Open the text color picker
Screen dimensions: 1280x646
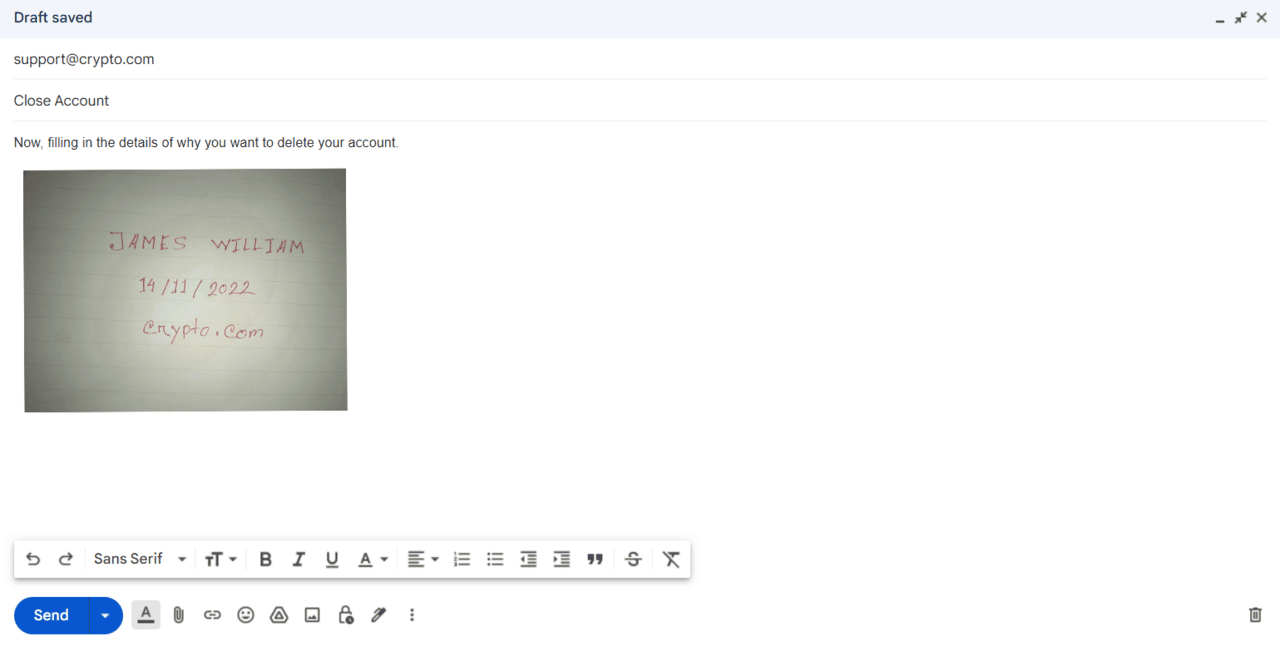pos(373,559)
